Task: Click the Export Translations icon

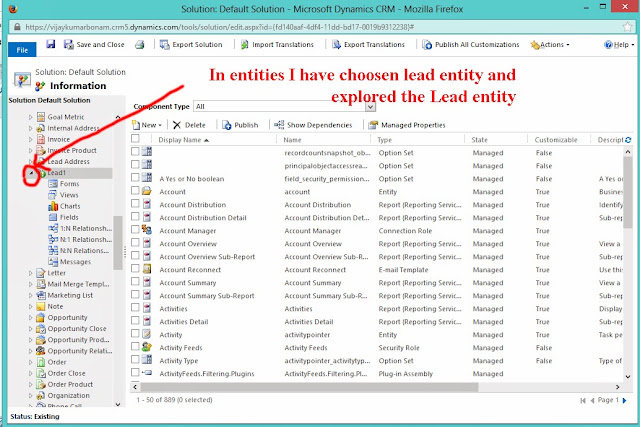Action: (x=336, y=44)
